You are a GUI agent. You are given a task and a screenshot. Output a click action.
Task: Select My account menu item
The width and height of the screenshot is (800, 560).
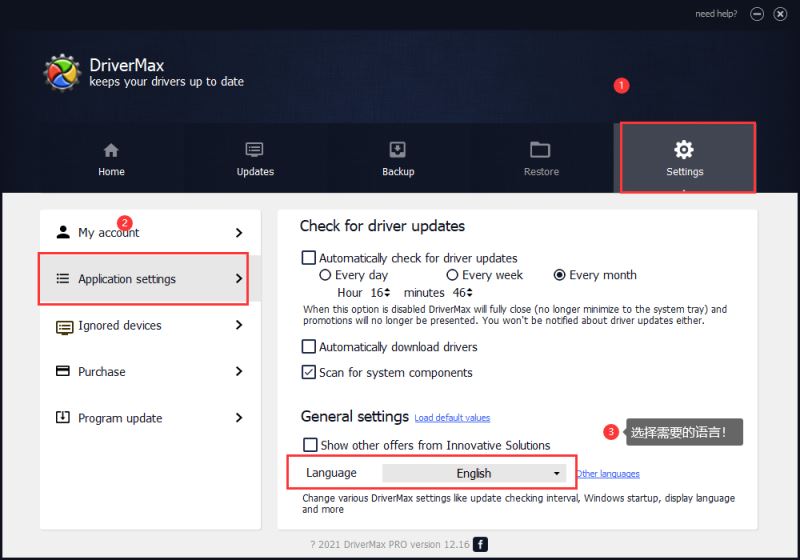(150, 233)
